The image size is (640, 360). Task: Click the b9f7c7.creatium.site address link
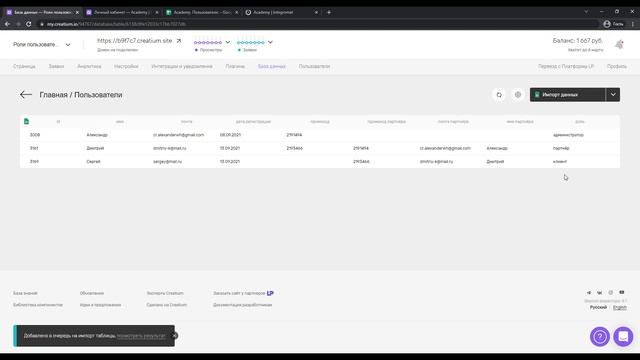pos(134,41)
